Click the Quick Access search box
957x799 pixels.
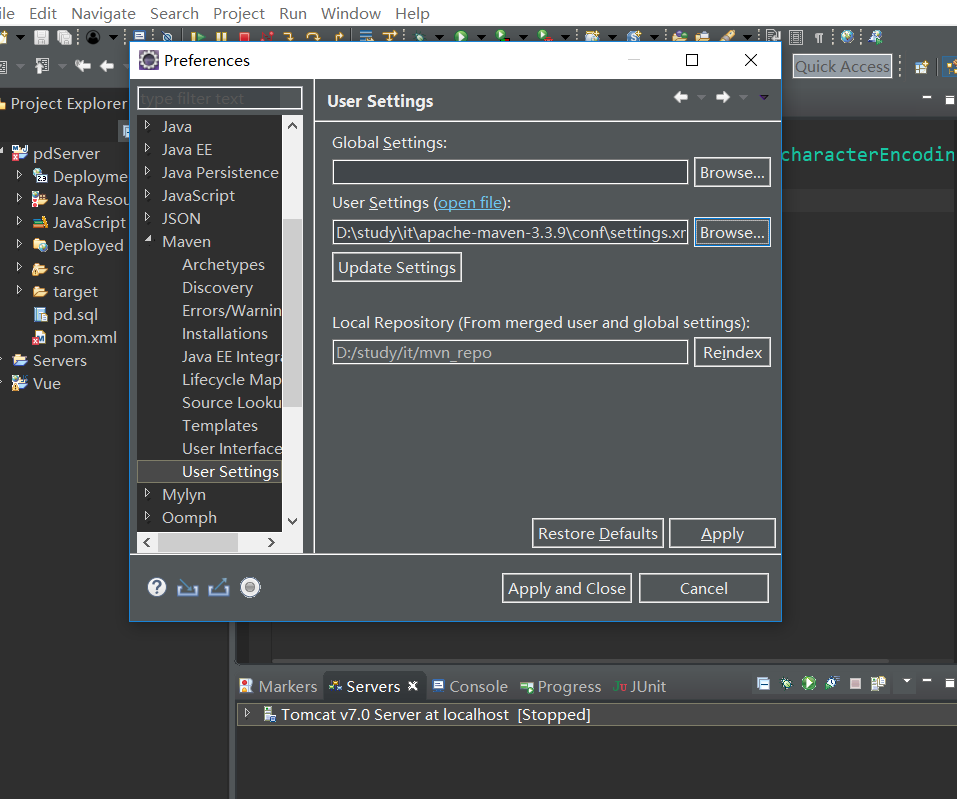pos(842,67)
